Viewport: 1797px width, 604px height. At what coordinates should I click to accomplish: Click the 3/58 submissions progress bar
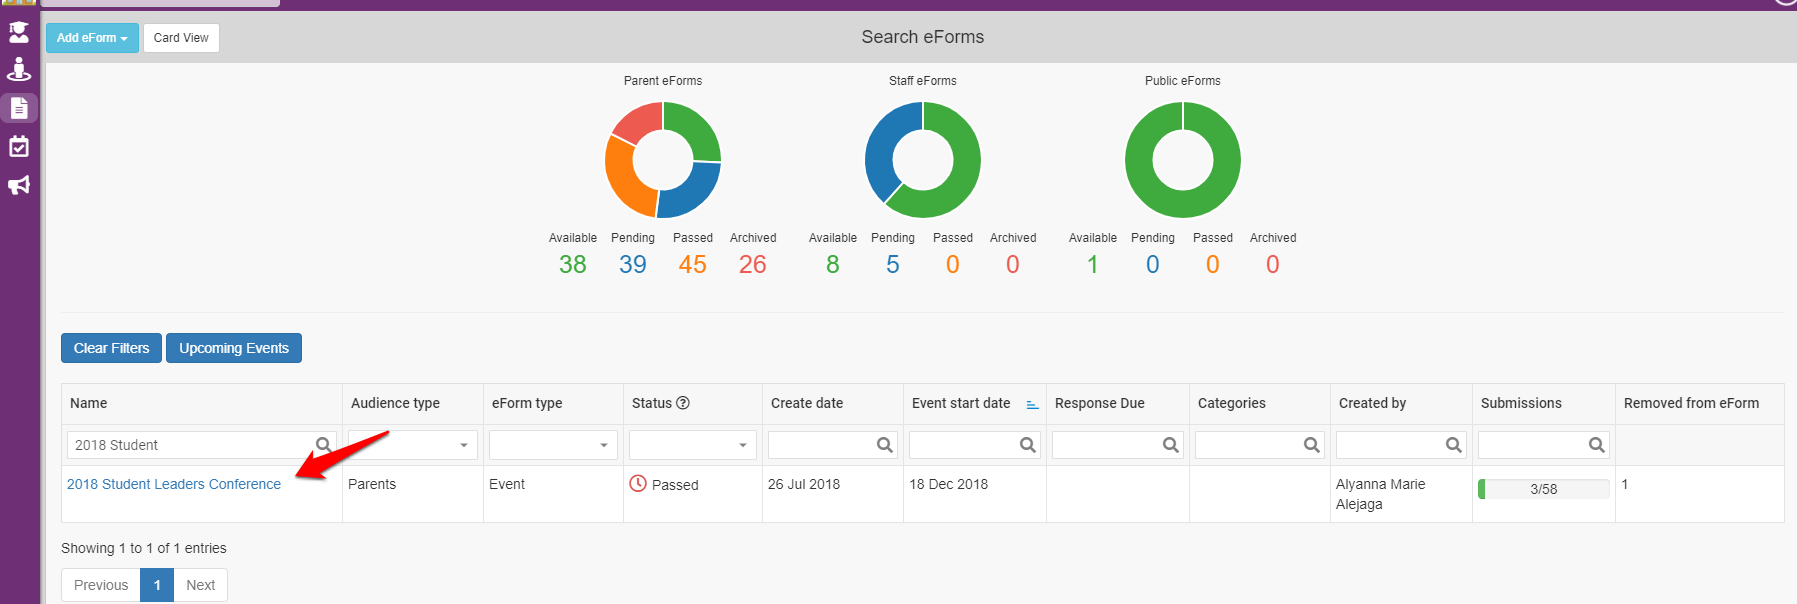click(1543, 489)
